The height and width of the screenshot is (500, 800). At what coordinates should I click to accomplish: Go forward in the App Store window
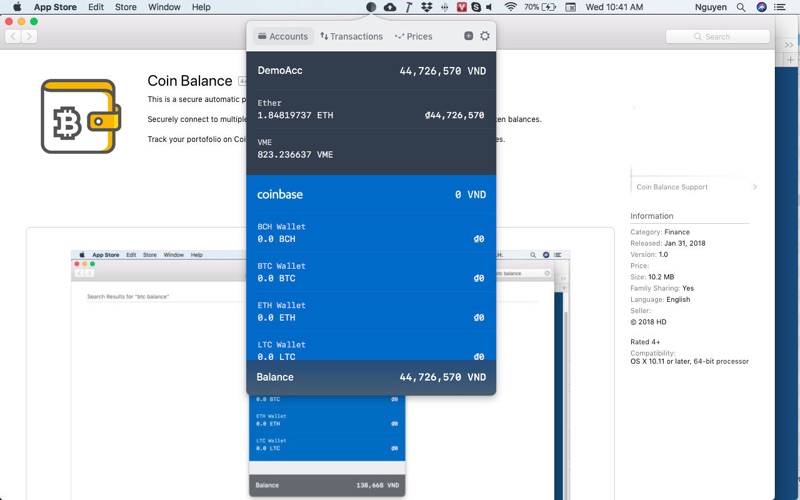tap(29, 36)
